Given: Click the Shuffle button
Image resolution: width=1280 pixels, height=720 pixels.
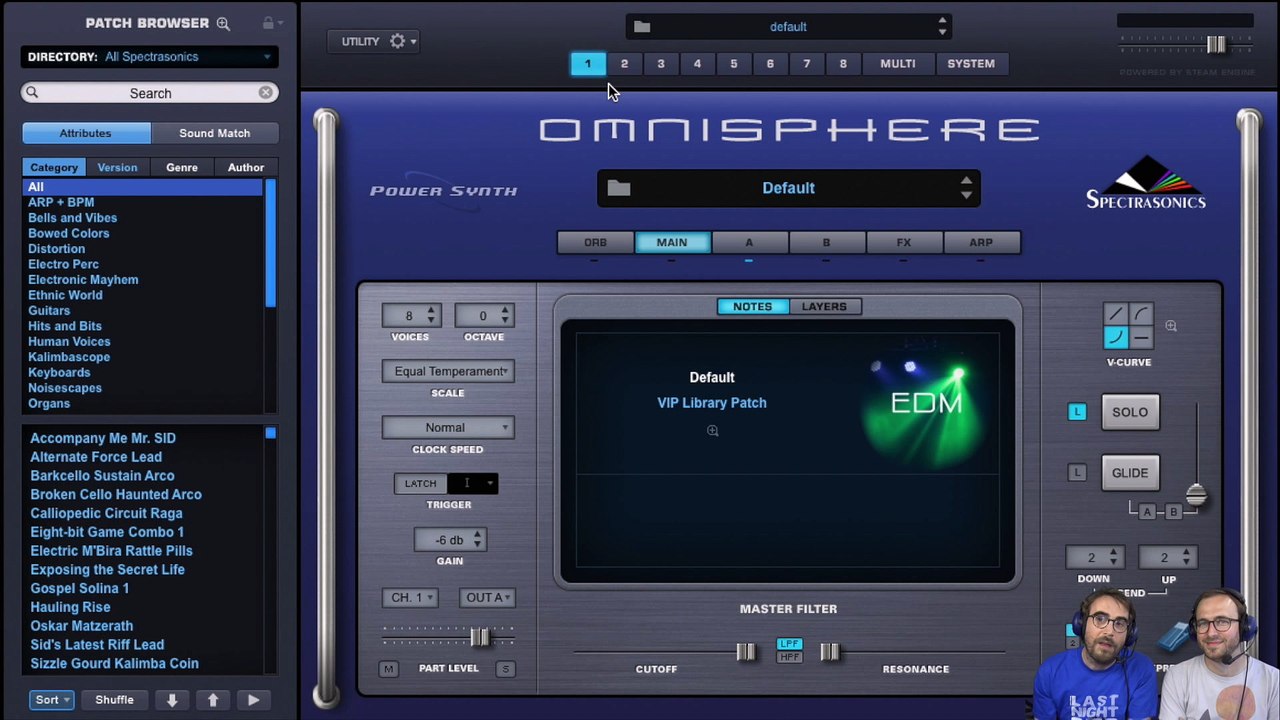Looking at the screenshot, I should point(114,700).
